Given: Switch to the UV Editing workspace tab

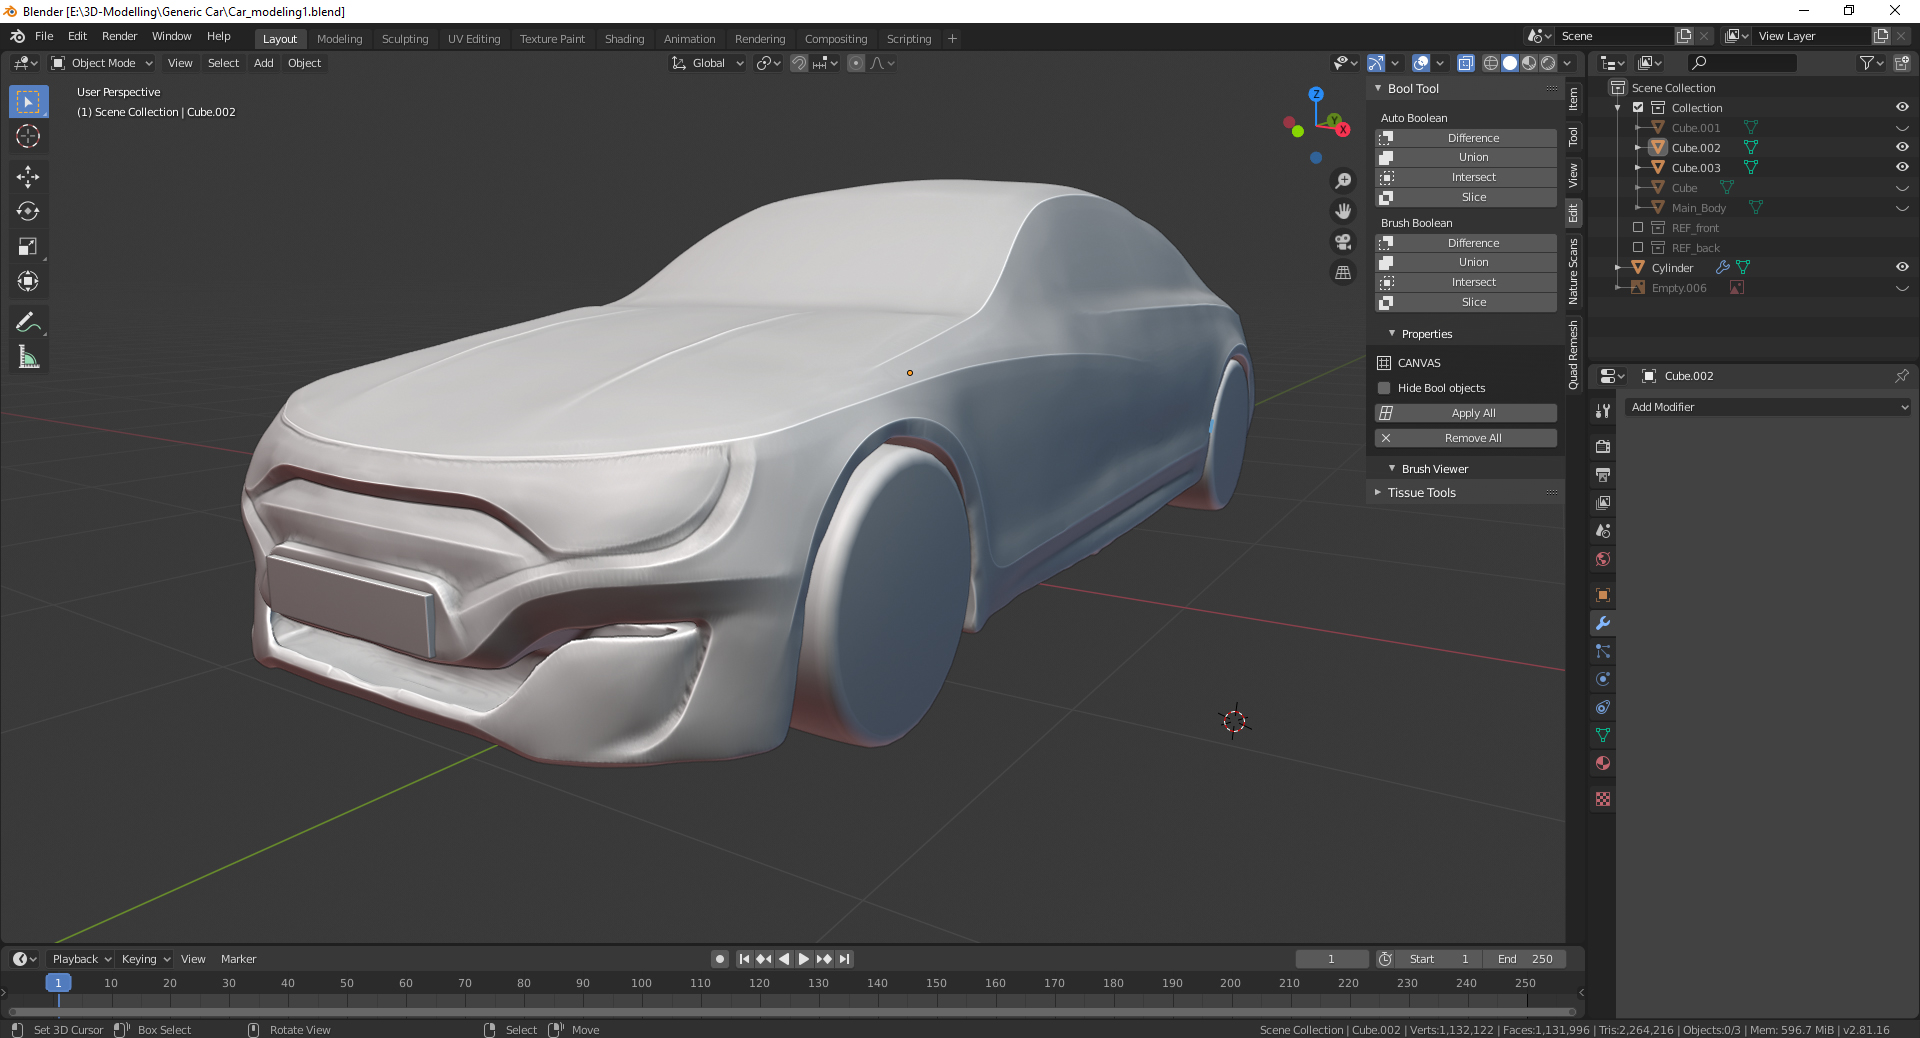Looking at the screenshot, I should point(474,39).
